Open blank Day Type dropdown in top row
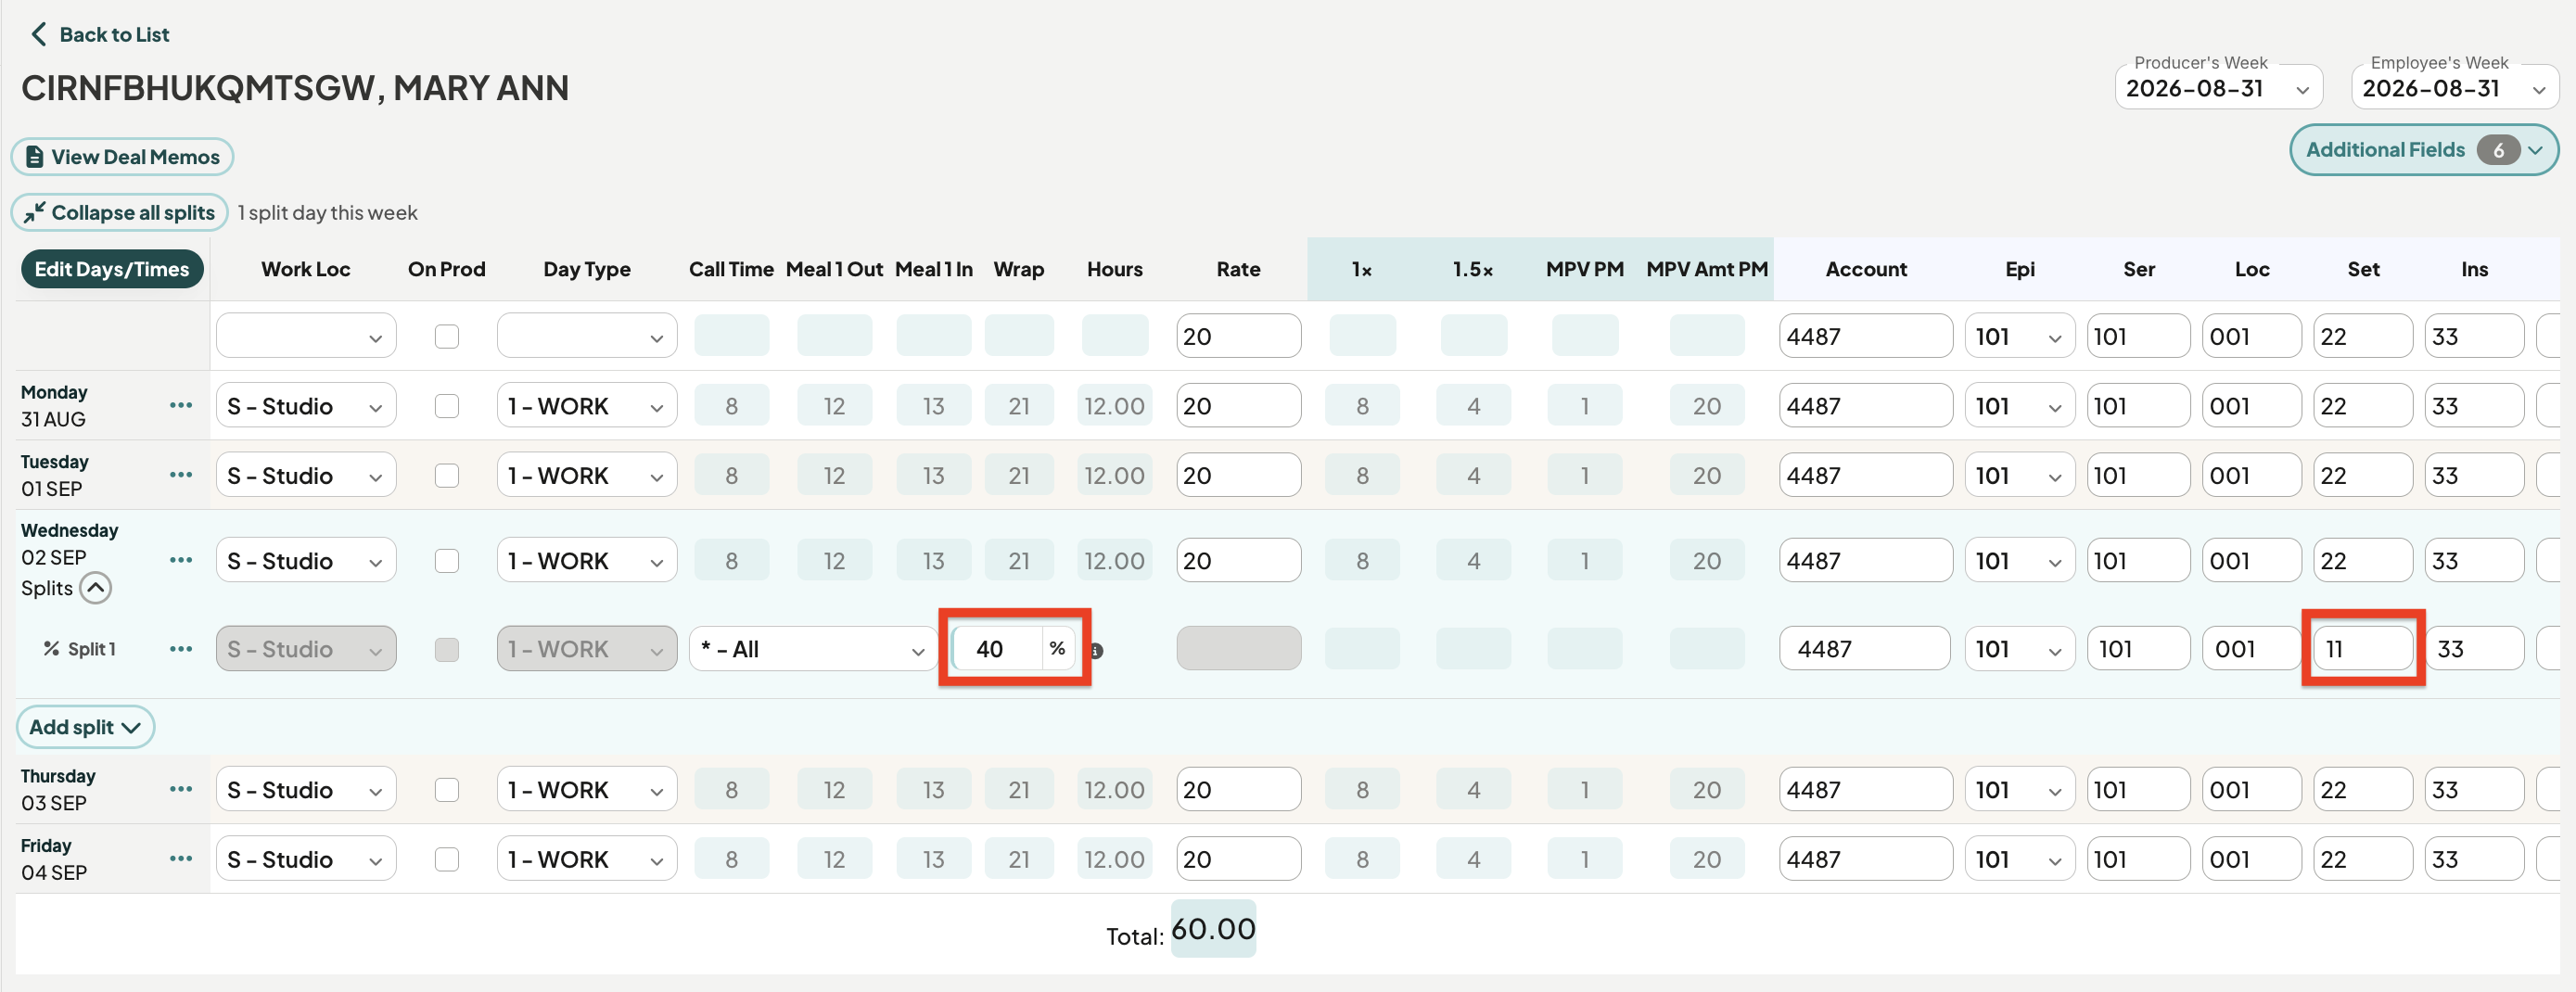The height and width of the screenshot is (992, 2576). [587, 336]
